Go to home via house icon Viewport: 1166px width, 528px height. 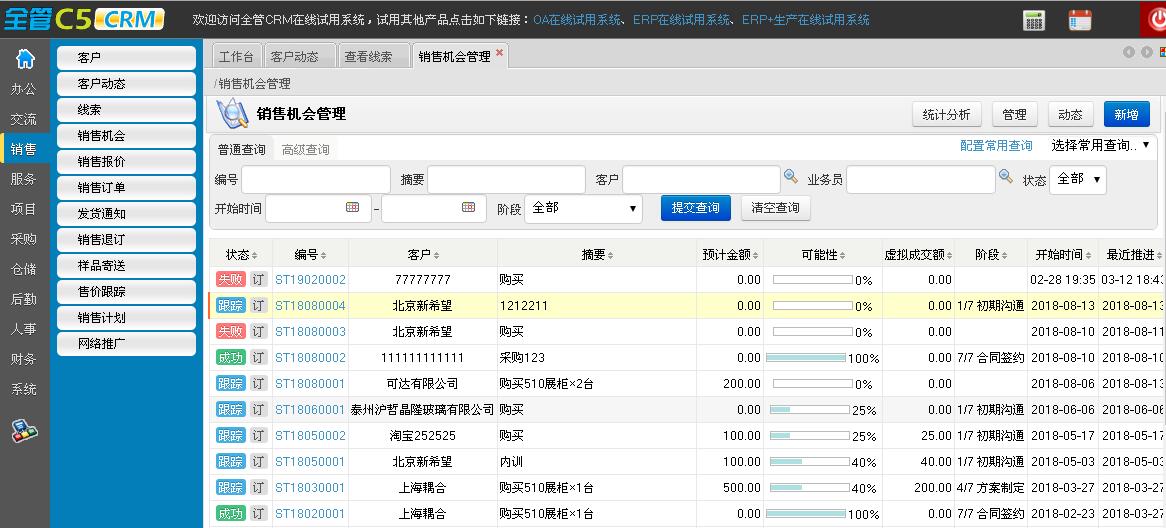[x=25, y=58]
